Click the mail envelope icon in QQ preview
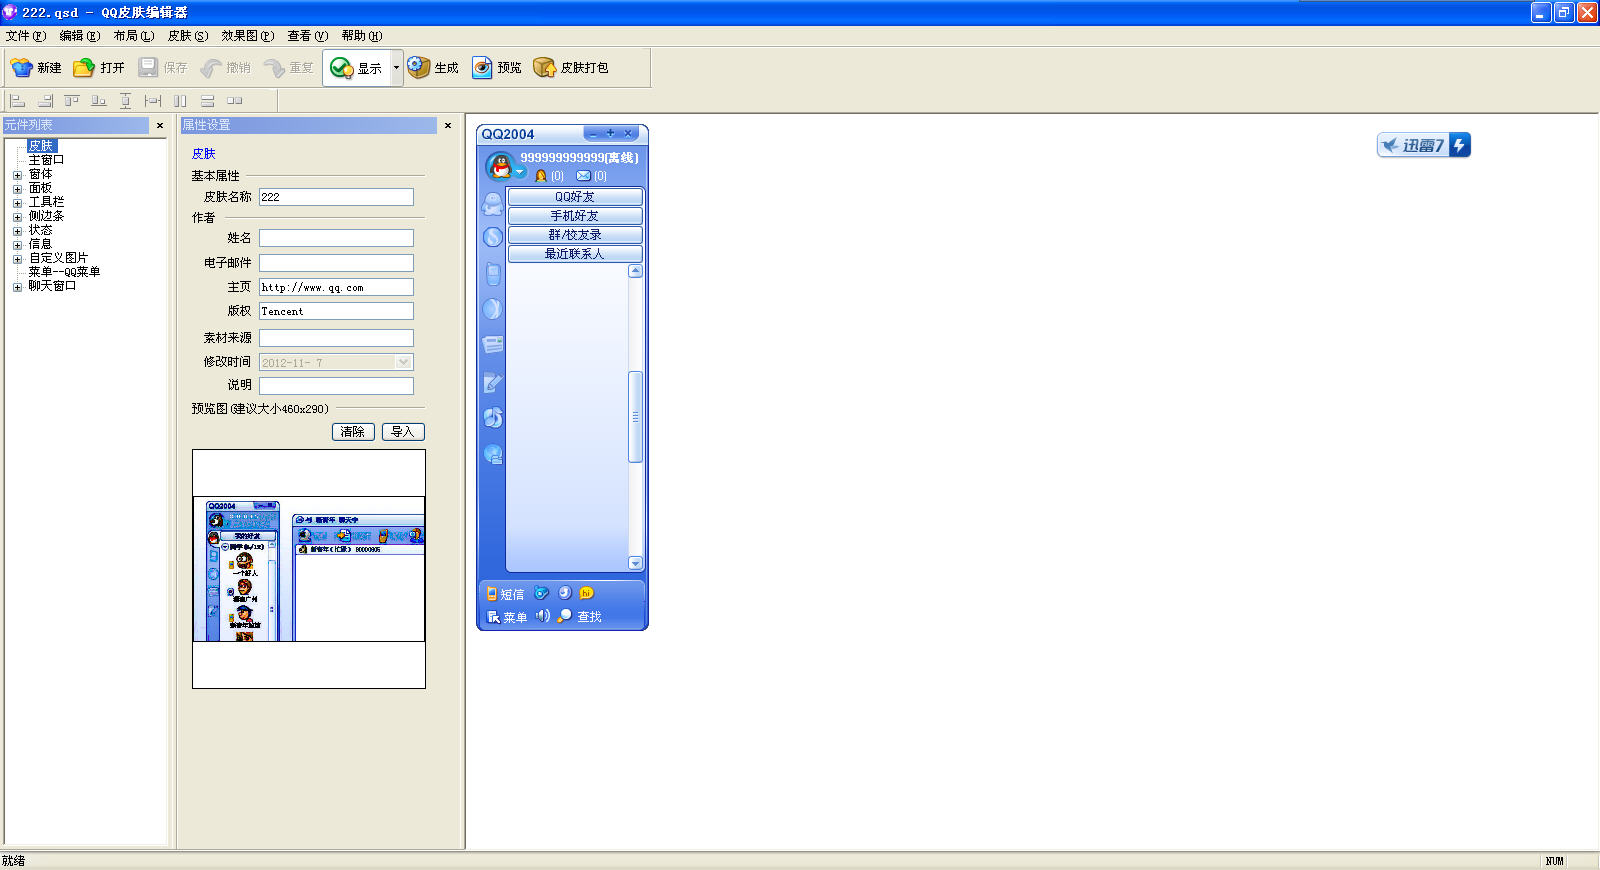This screenshot has height=870, width=1600. pos(583,176)
